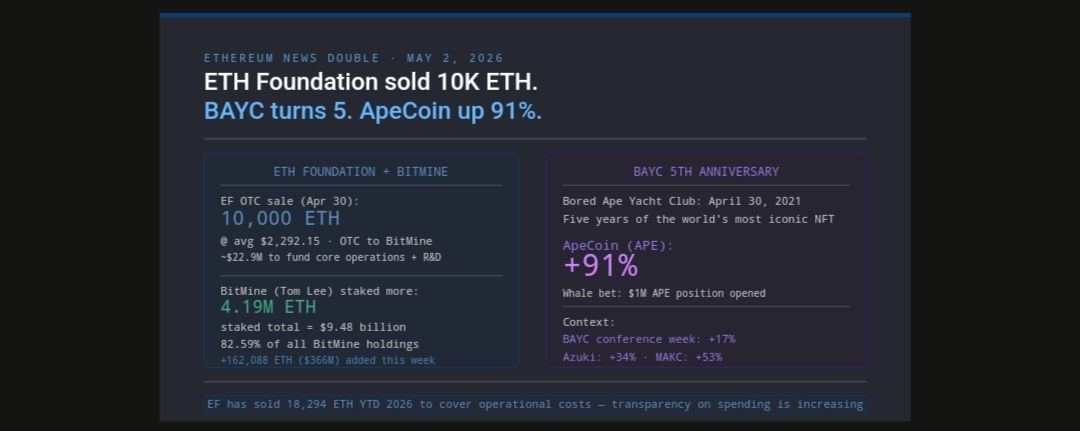Click the green '4.19M ETH' figure
1080x431 pixels.
[269, 307]
